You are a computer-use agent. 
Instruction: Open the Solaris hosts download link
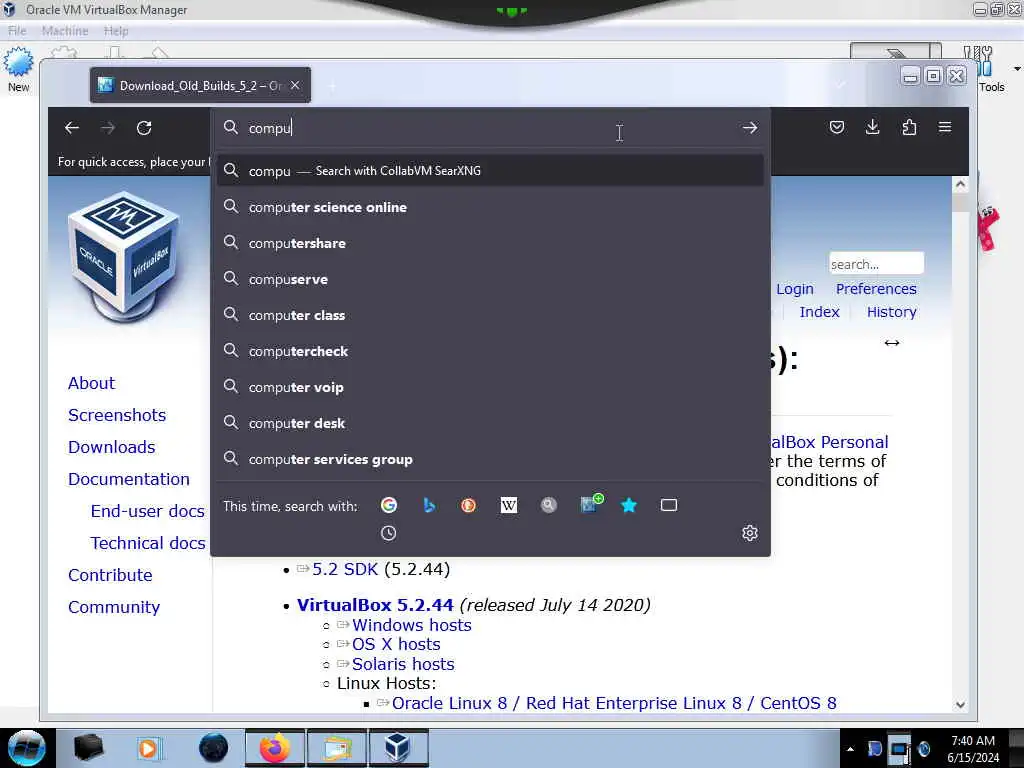[x=403, y=664]
